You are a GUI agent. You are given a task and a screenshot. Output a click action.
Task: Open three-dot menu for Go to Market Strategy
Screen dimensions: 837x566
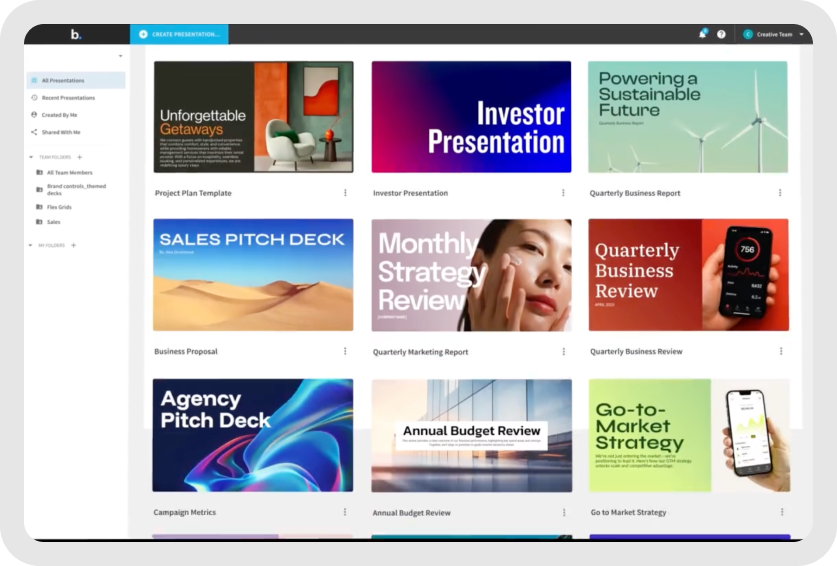click(x=782, y=512)
